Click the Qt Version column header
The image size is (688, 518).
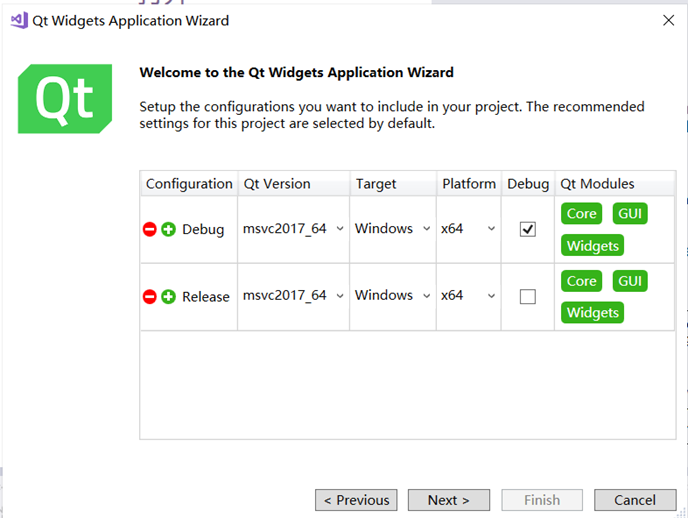294,184
